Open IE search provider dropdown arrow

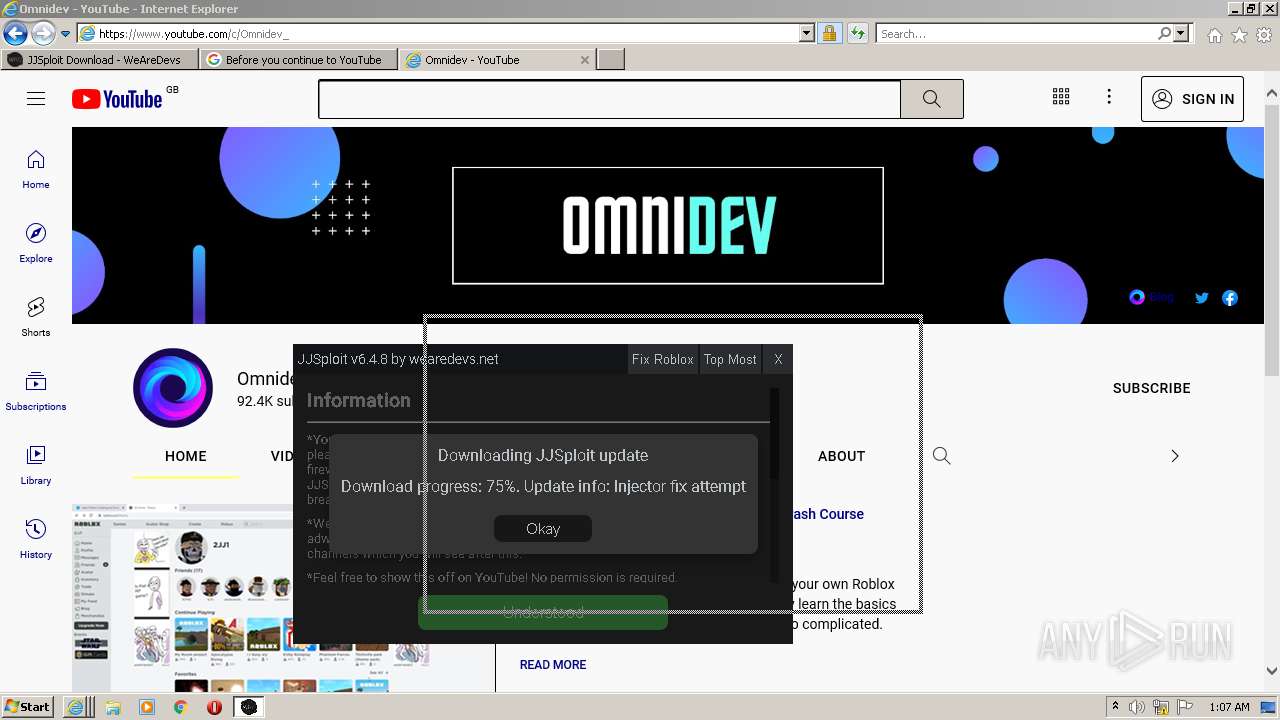point(1181,33)
